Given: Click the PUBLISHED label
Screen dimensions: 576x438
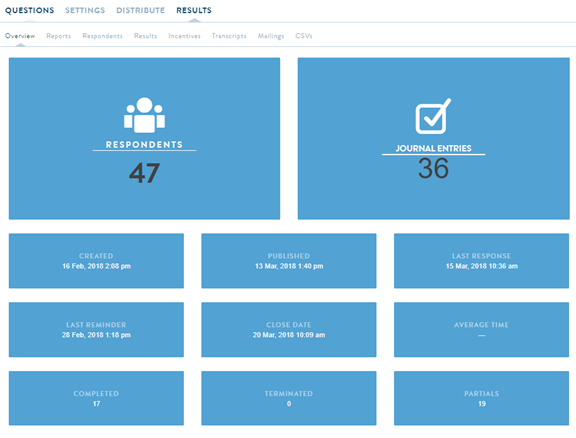Looking at the screenshot, I should (289, 256).
